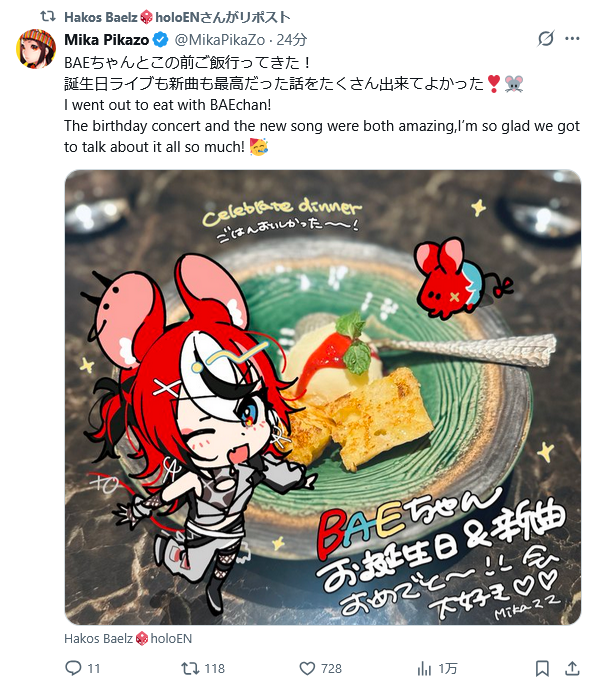598x690 pixels.
Task: Click the repost indicator icon at top
Action: [48, 17]
